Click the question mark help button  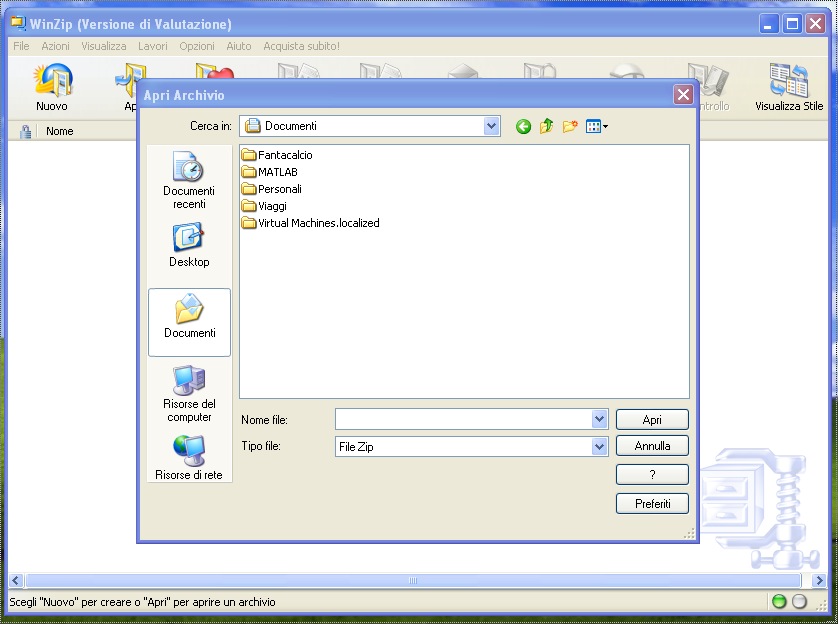click(652, 475)
